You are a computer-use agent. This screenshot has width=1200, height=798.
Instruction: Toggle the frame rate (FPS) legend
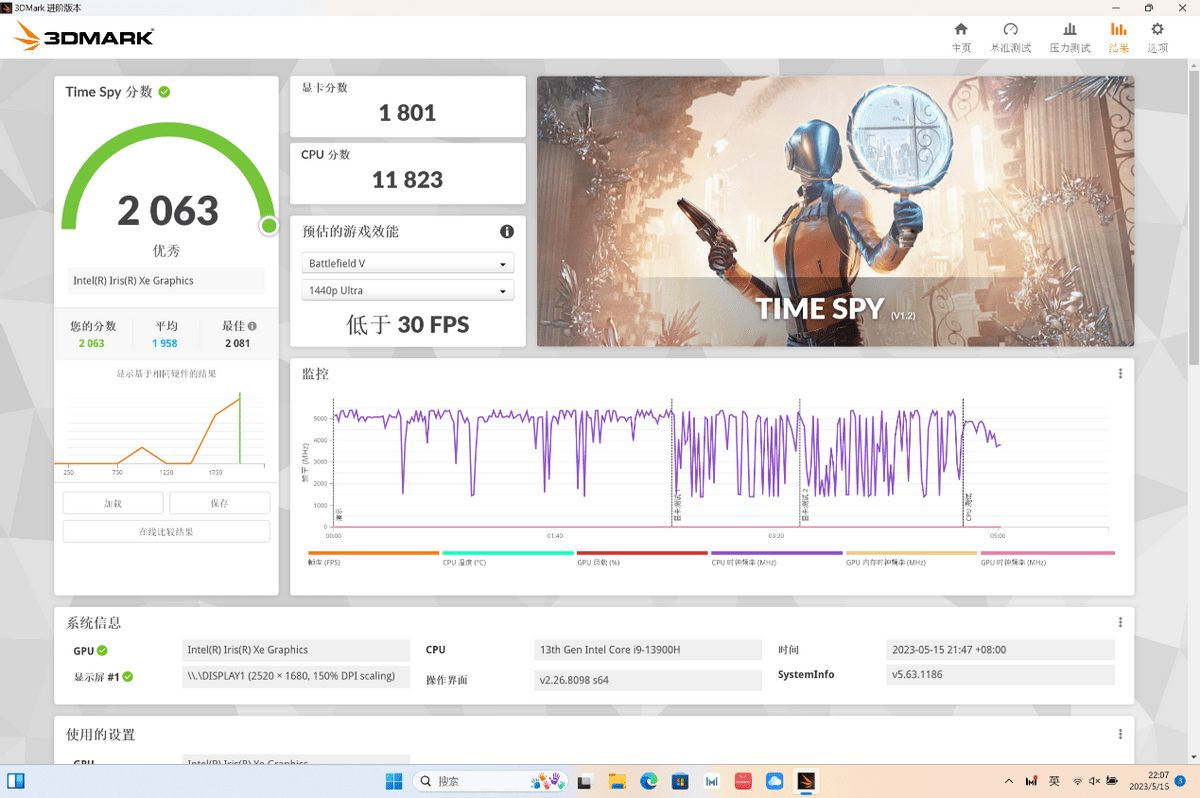374,557
